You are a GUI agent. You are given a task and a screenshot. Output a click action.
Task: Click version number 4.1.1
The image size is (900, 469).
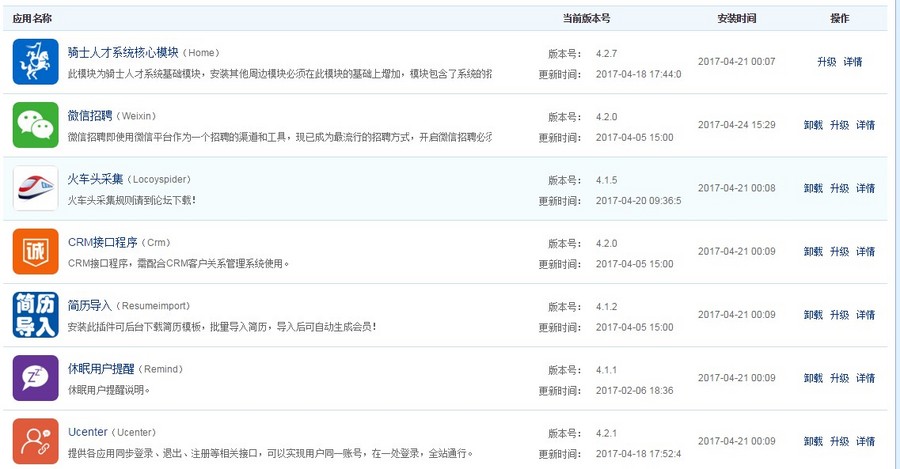click(606, 370)
